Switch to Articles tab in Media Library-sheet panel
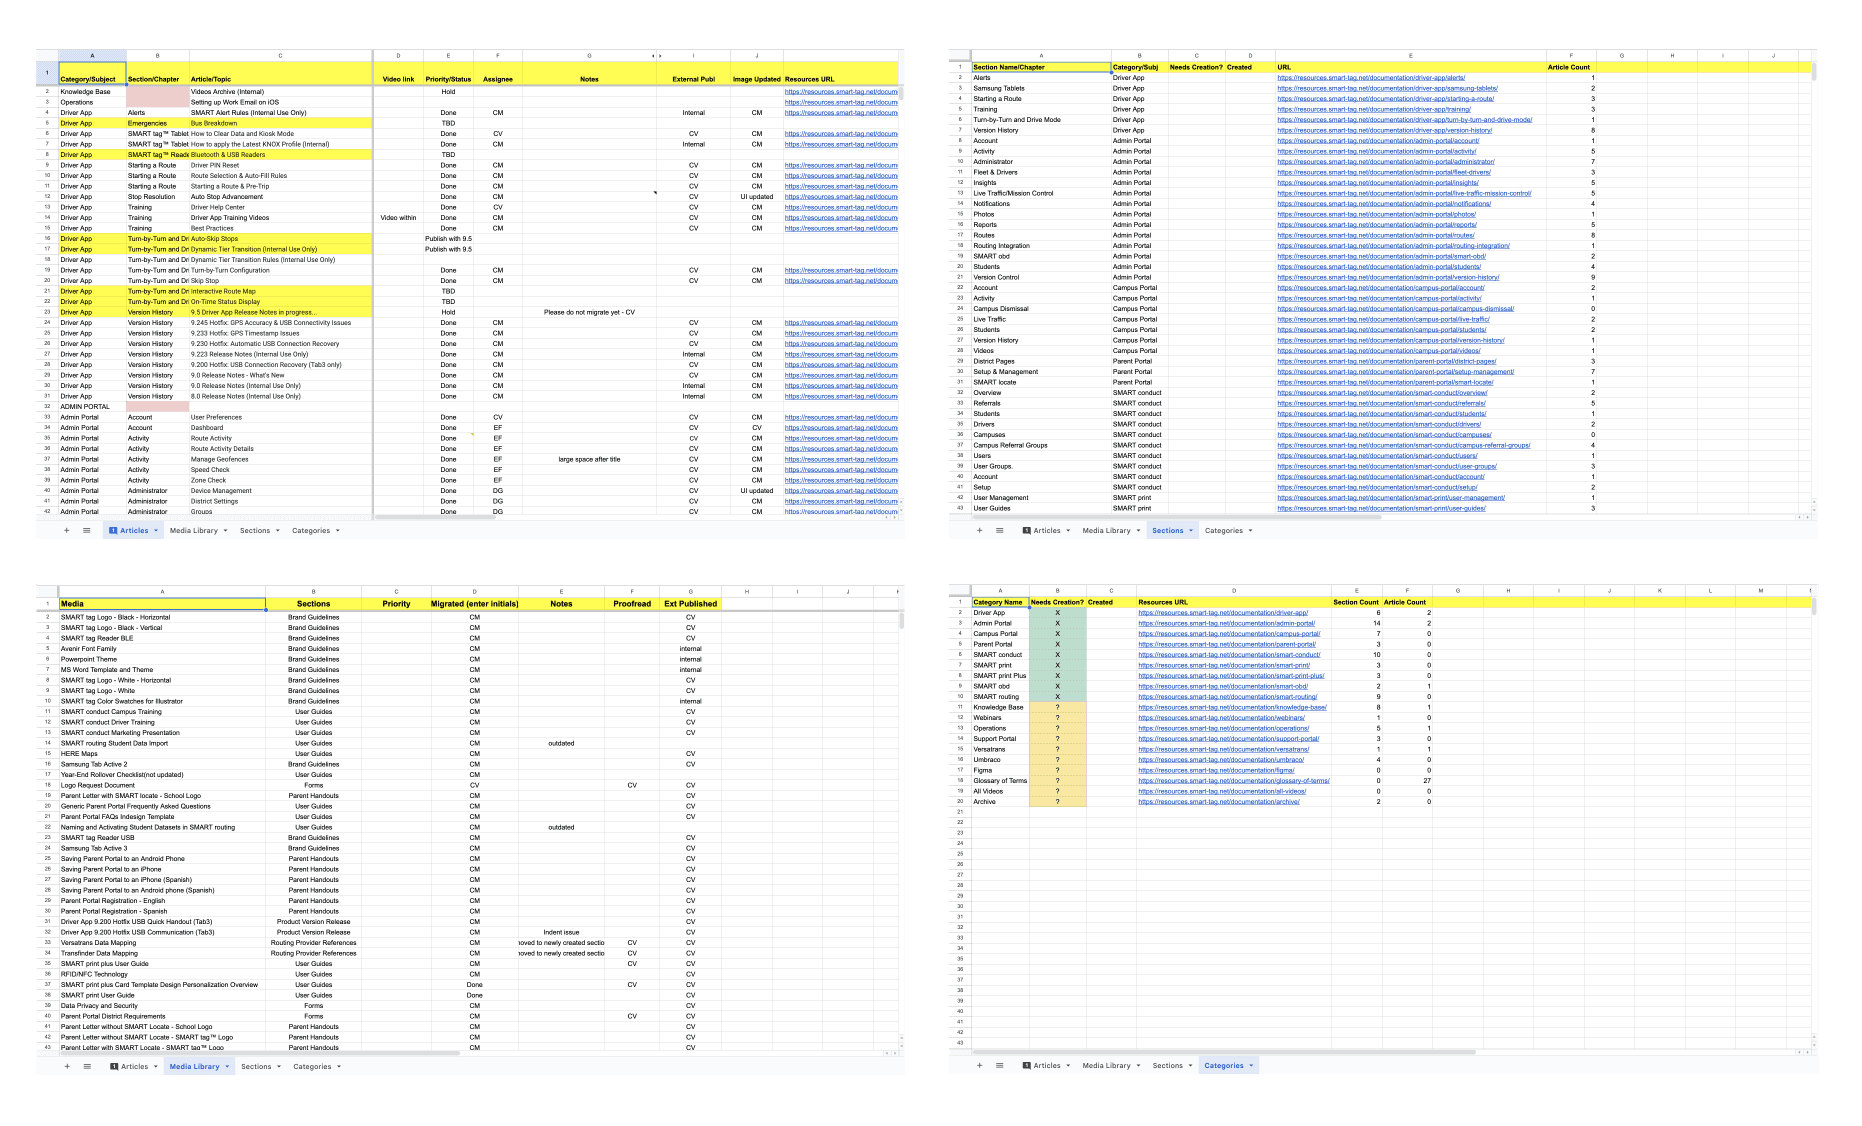 [x=134, y=1066]
